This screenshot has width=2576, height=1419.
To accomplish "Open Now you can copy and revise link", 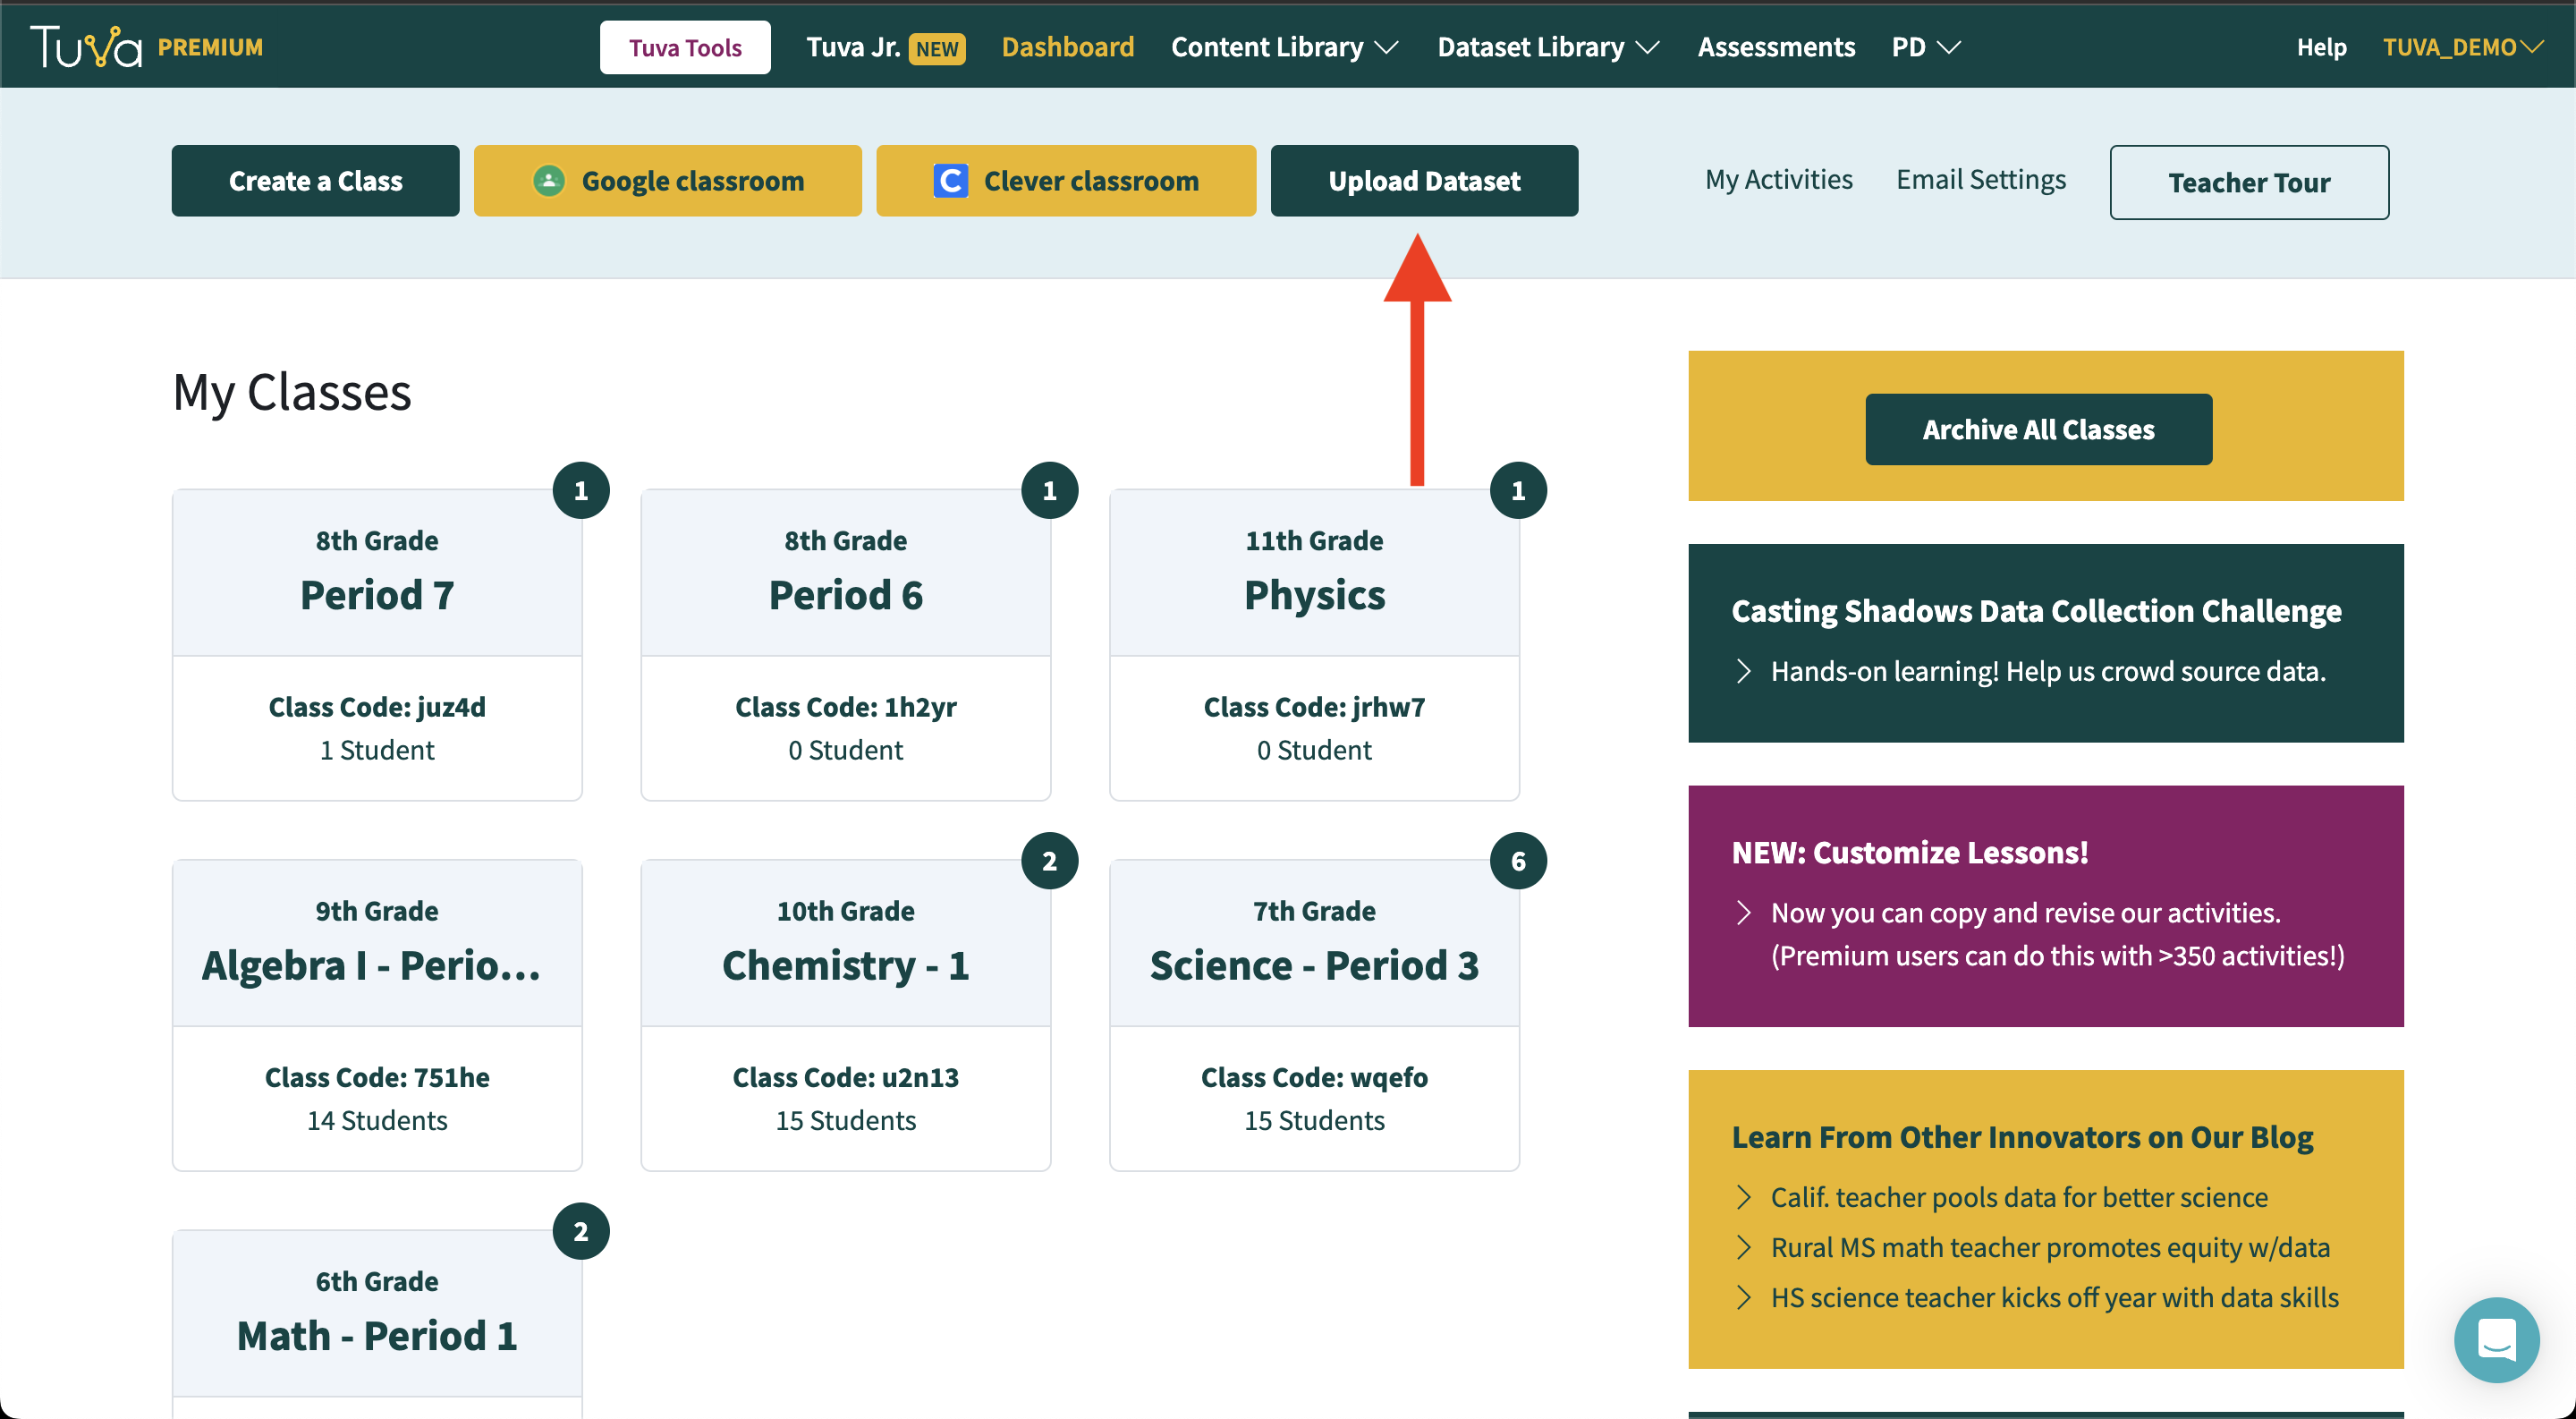I will click(x=2057, y=934).
